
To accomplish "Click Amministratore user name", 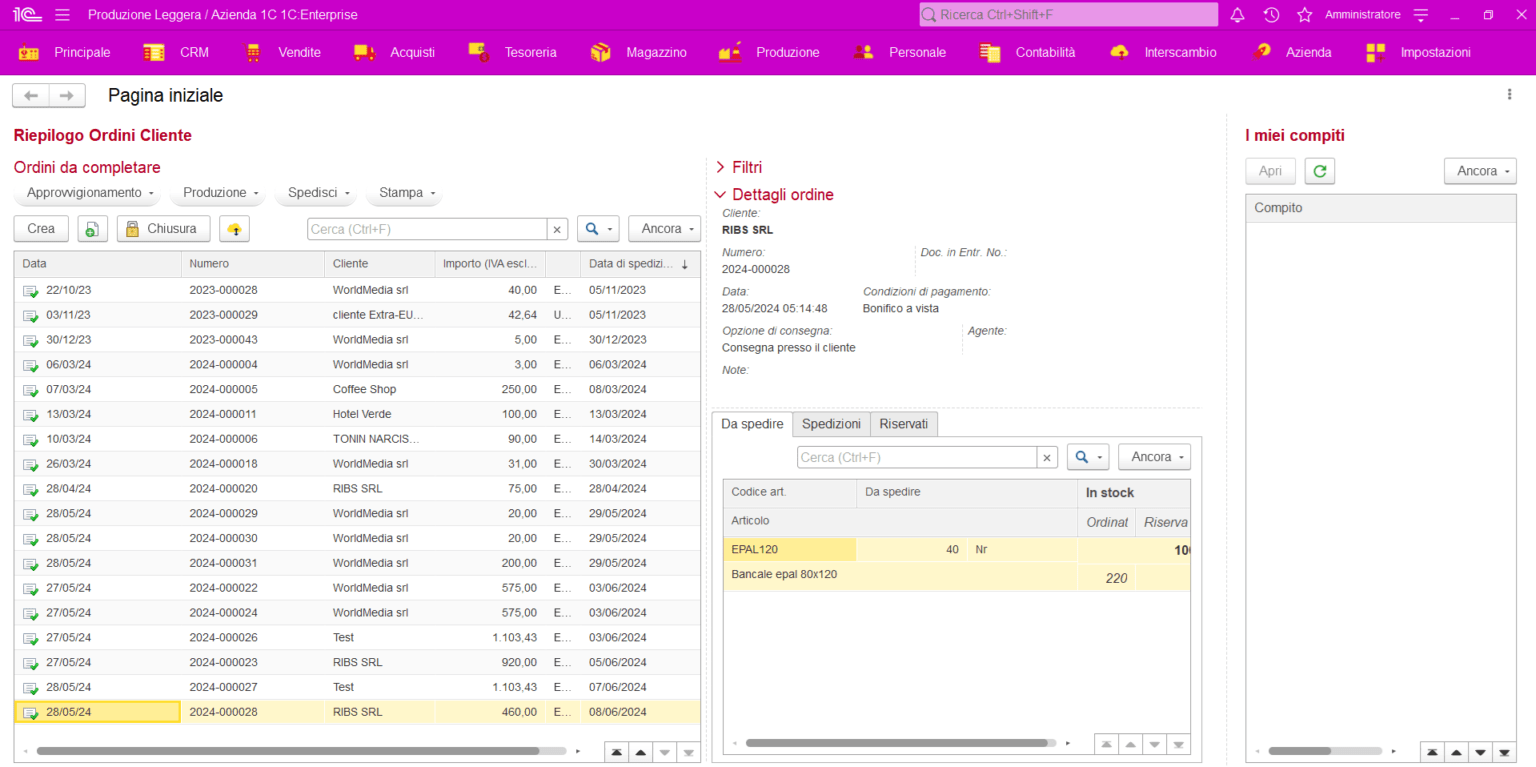I will click(x=1362, y=15).
